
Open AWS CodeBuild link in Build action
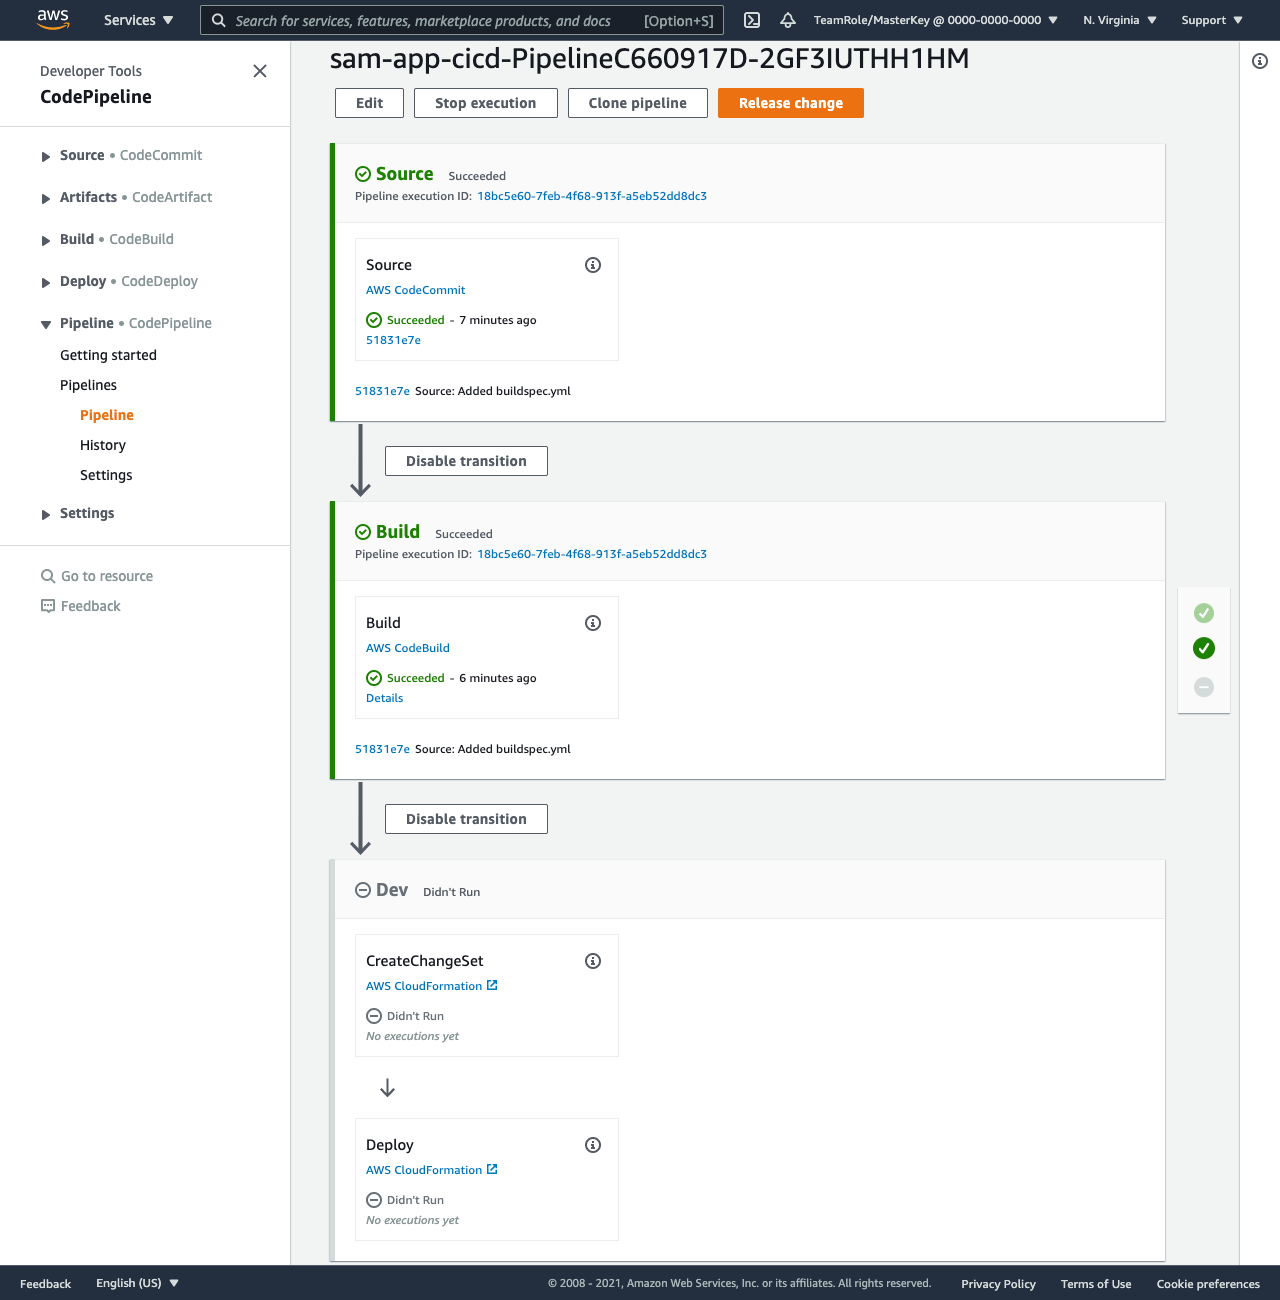pos(408,648)
